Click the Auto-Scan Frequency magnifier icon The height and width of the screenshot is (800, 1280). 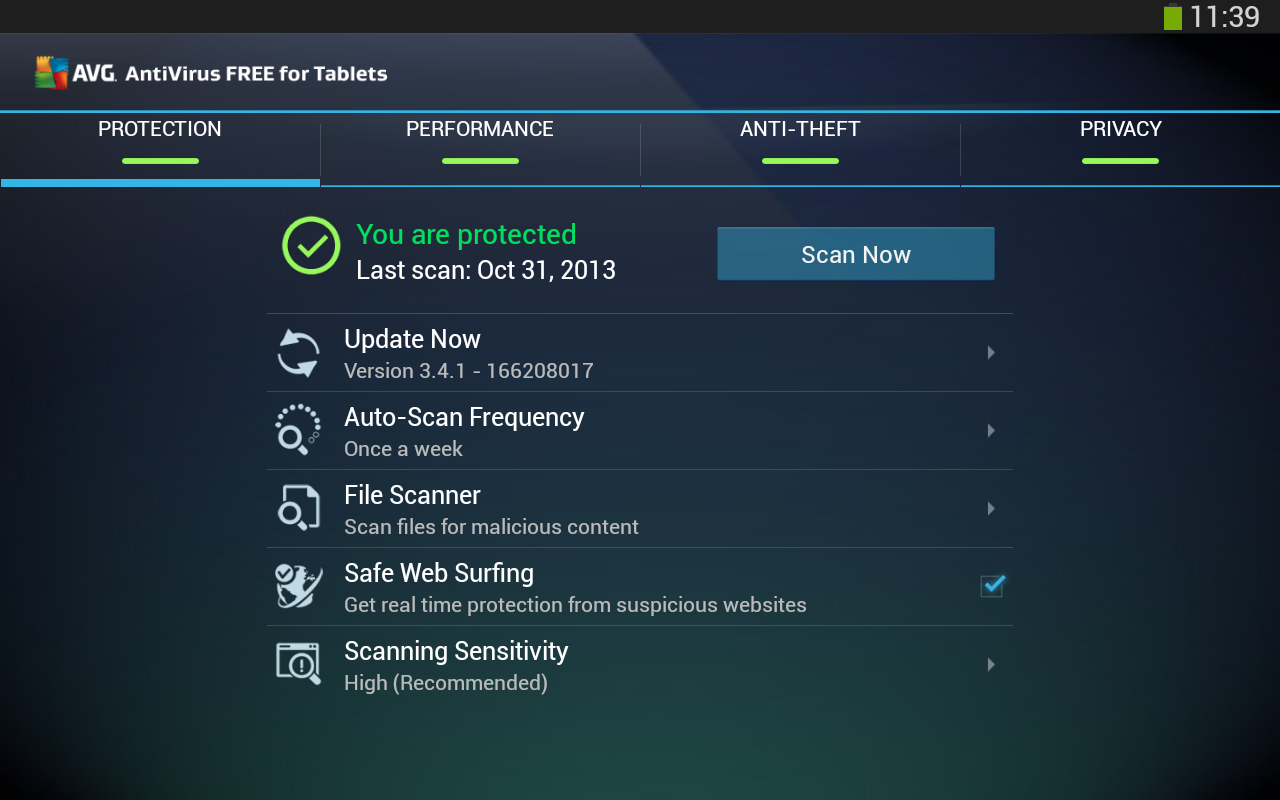point(298,430)
